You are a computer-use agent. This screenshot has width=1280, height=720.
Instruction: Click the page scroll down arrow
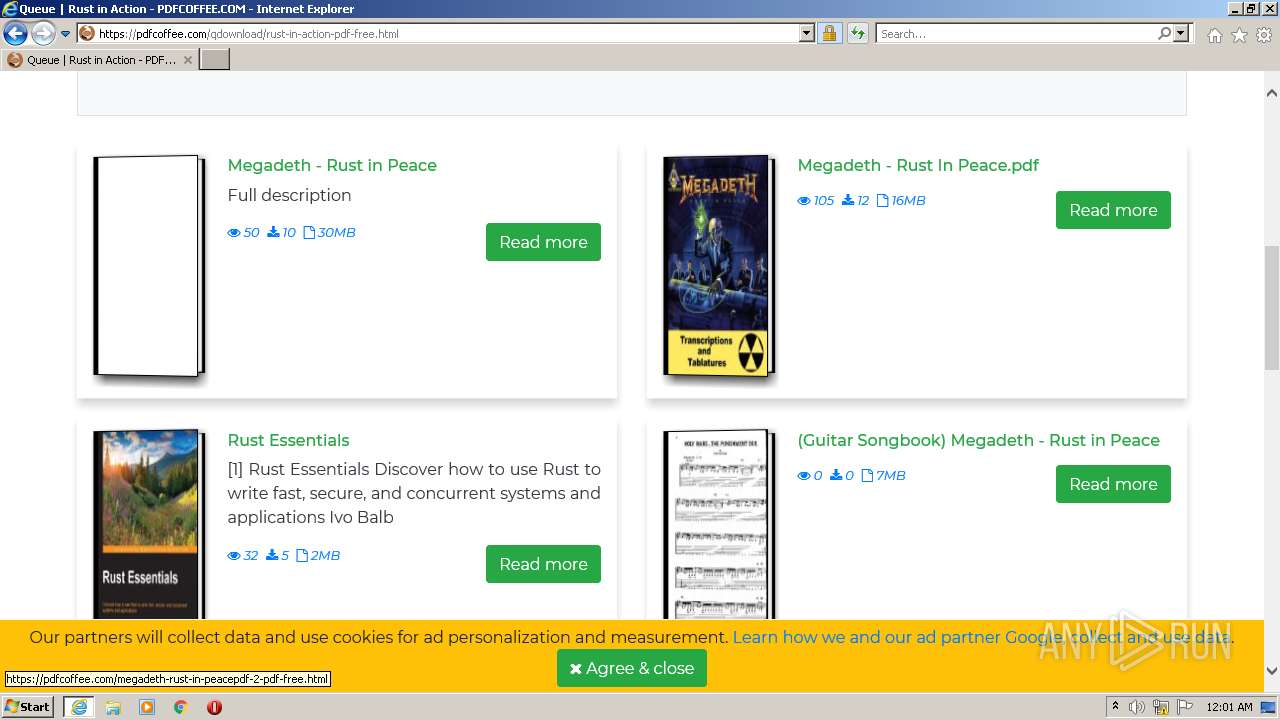click(x=1272, y=671)
